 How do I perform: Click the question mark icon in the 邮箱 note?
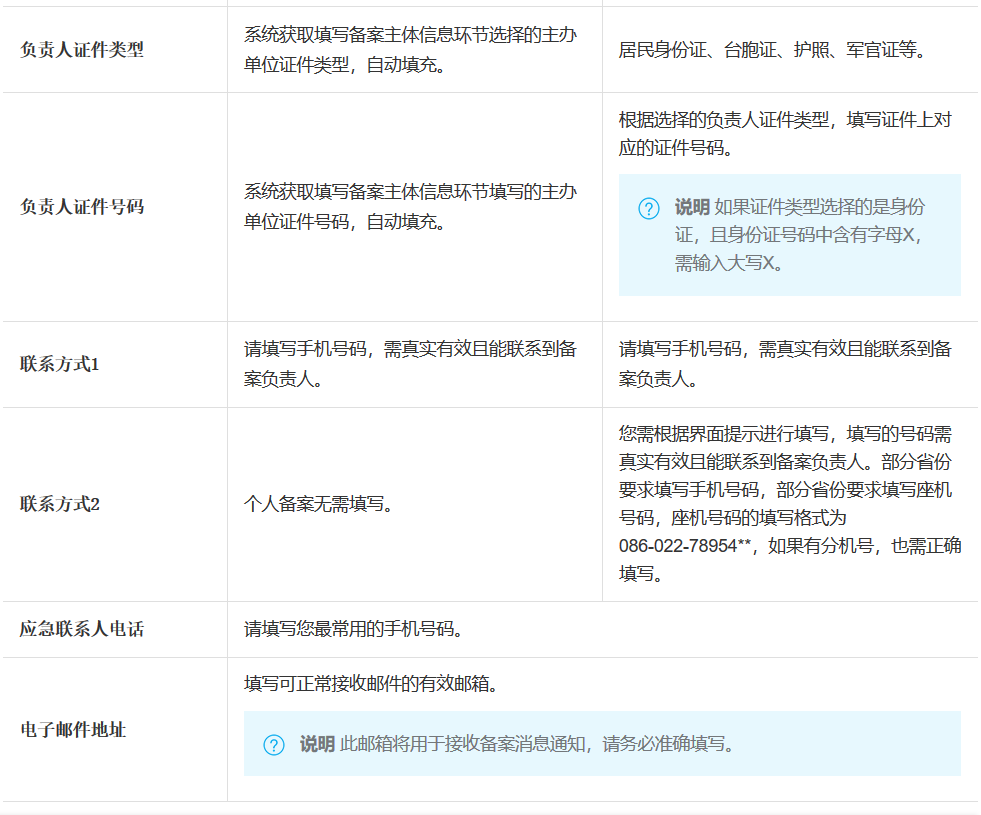click(274, 745)
